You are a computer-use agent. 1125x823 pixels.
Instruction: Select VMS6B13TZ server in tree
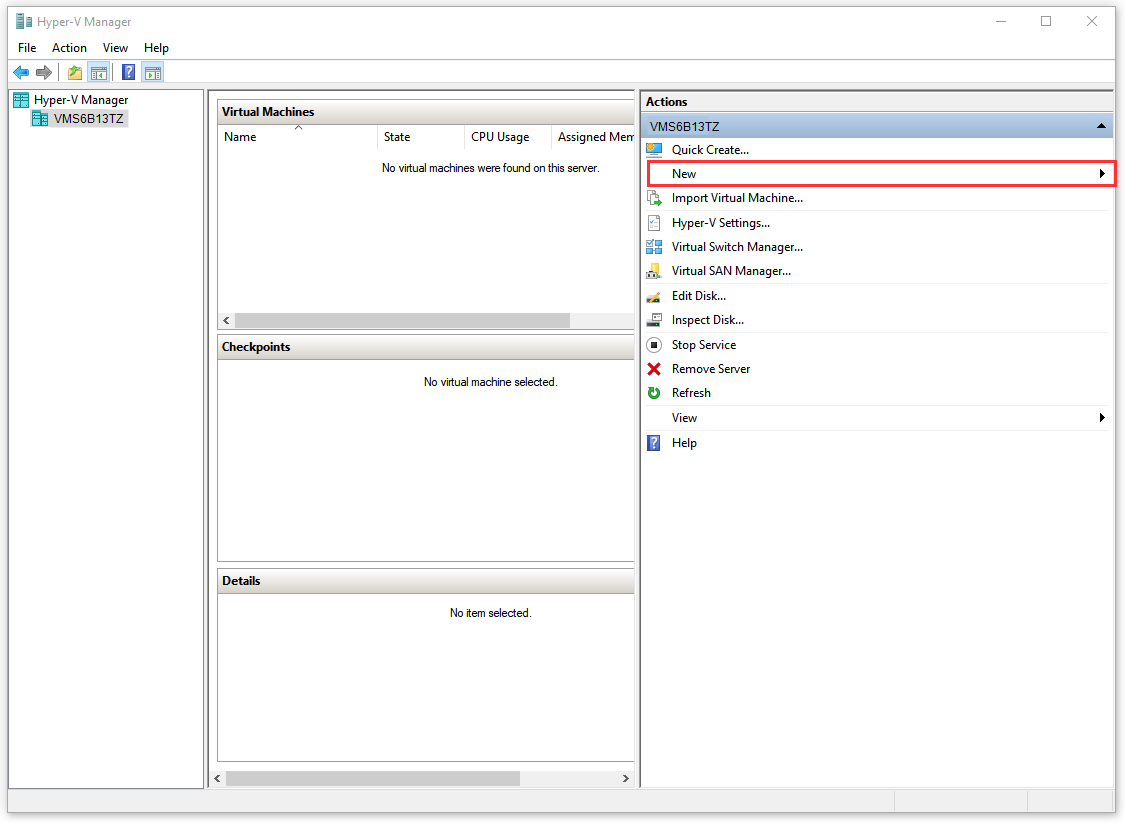[x=88, y=118]
